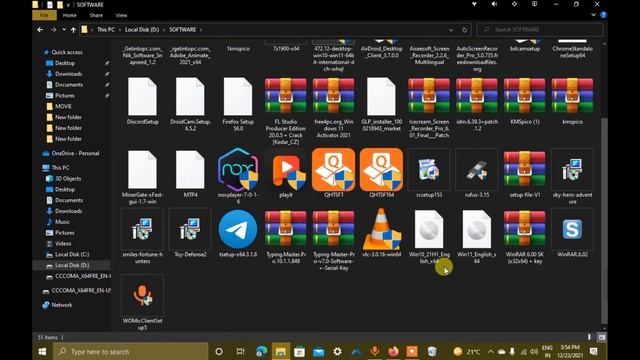
Task: Expand address bar history dropdown
Action: (451, 30)
